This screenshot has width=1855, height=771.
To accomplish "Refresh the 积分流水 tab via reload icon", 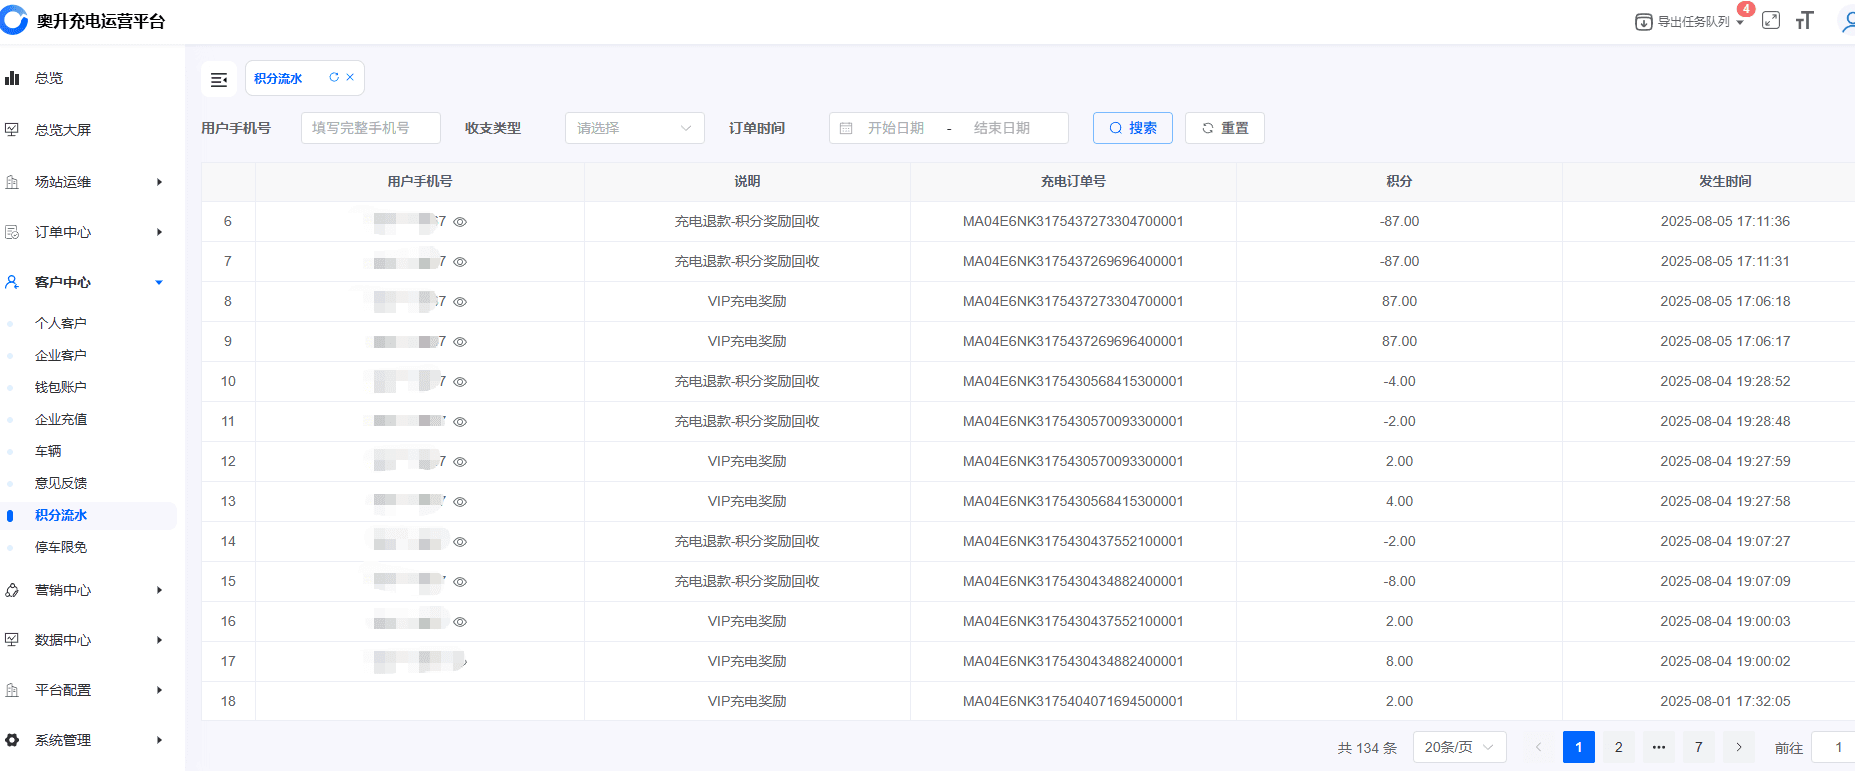I will click(334, 77).
